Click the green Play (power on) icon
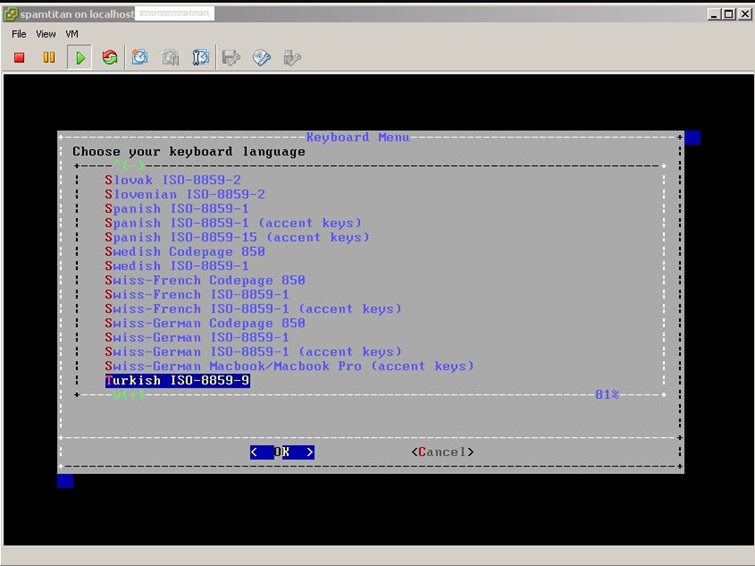Viewport: 755px width, 566px height. pos(80,58)
